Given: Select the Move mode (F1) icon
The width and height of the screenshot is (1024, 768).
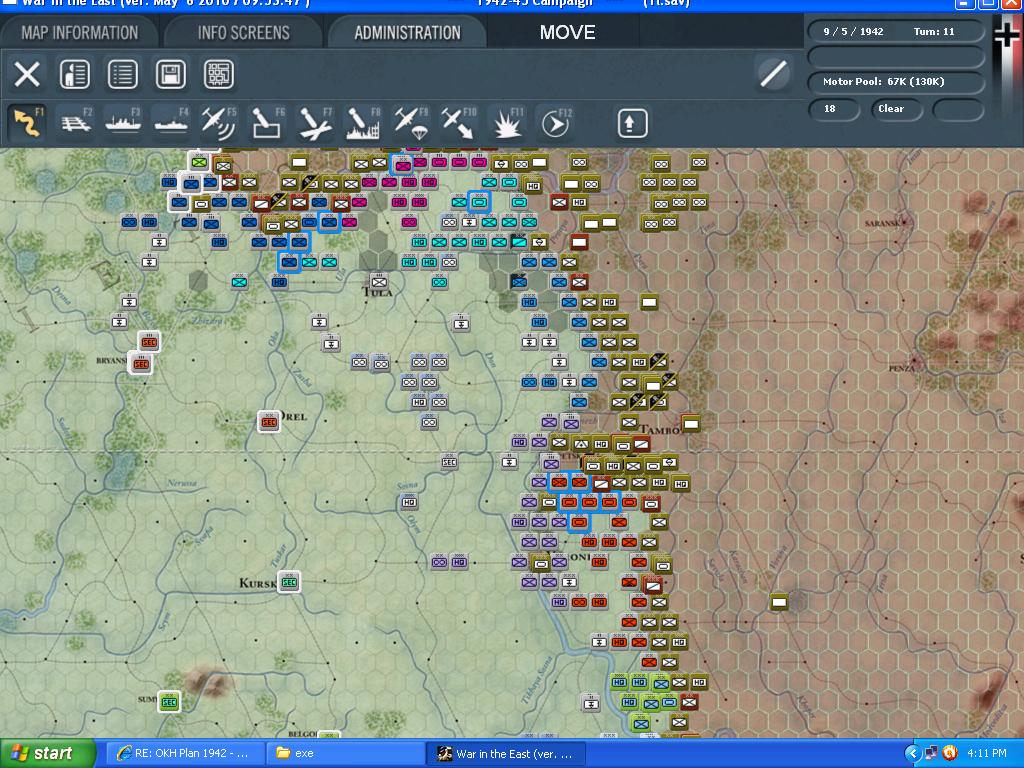Looking at the screenshot, I should [27, 123].
